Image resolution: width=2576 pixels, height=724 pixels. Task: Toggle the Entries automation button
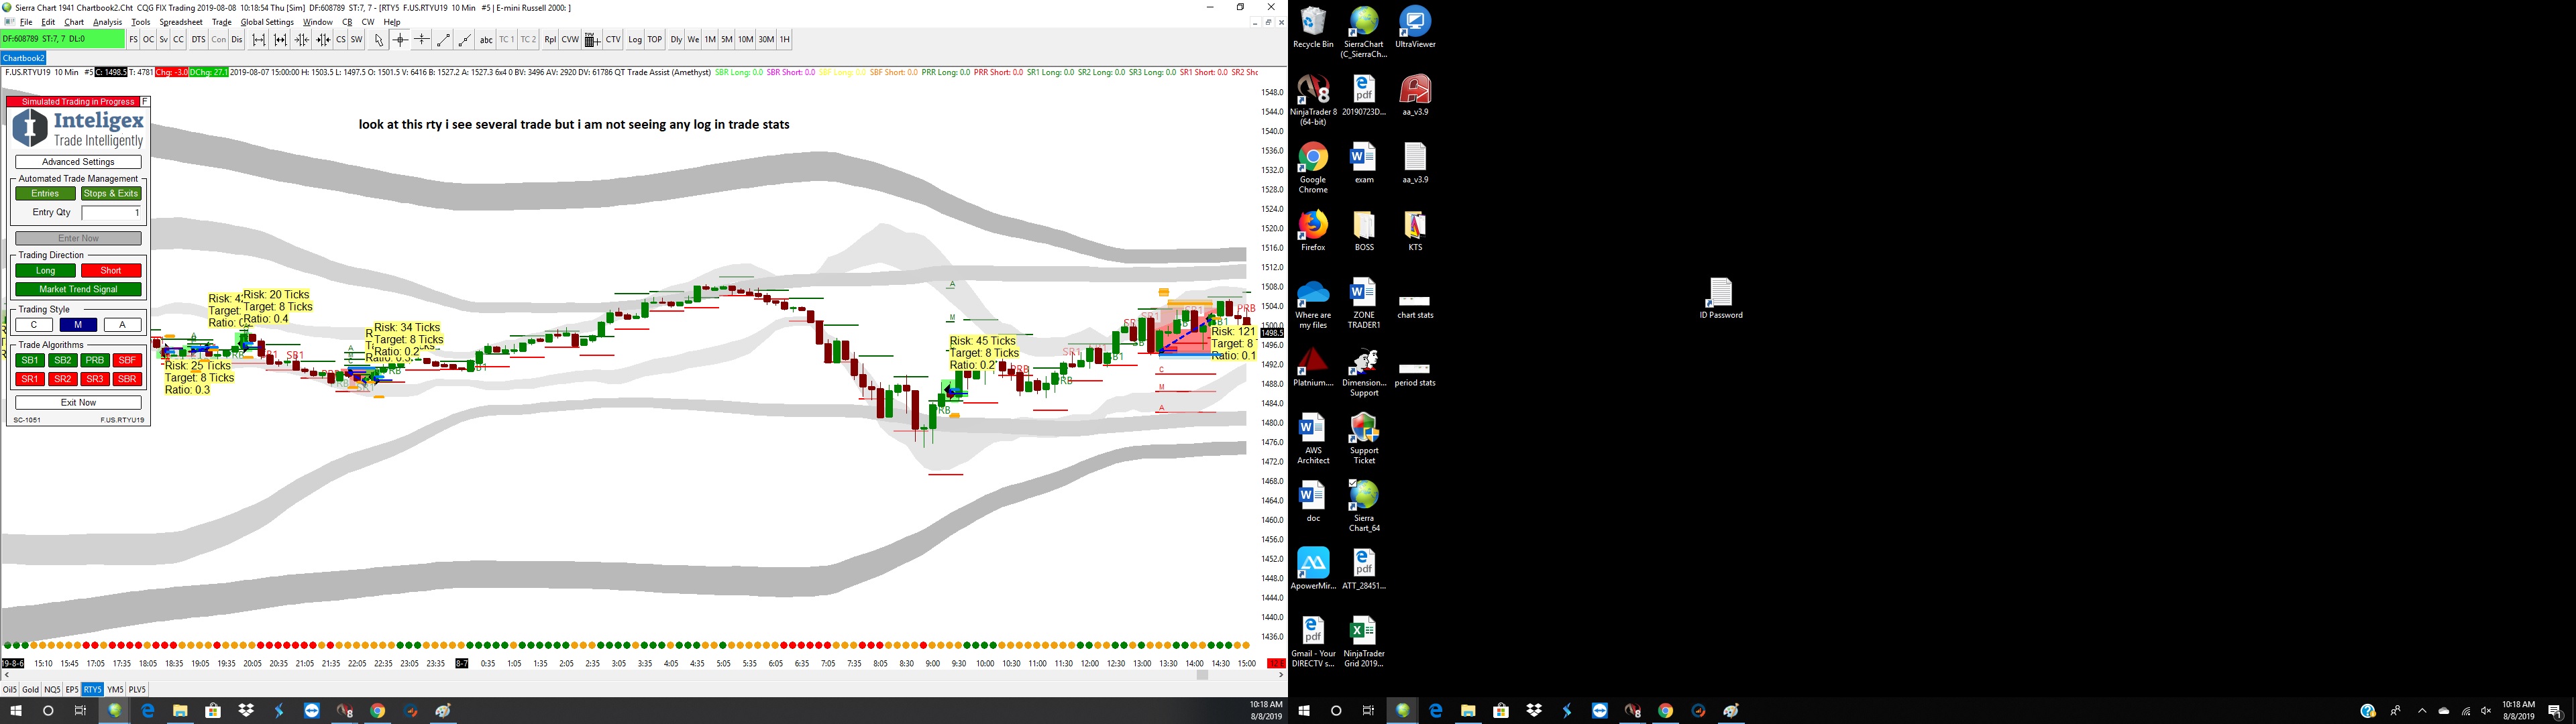(45, 194)
